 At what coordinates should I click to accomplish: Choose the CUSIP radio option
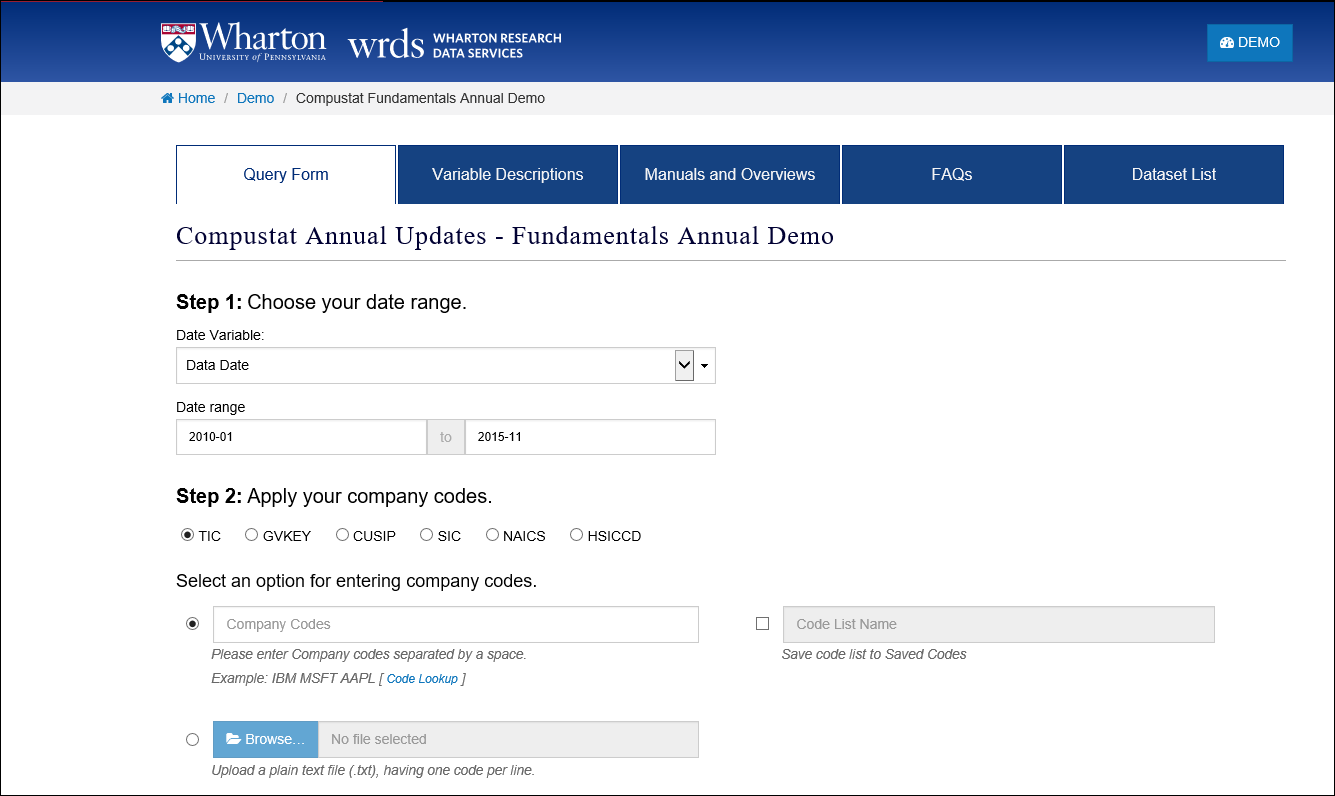click(342, 535)
